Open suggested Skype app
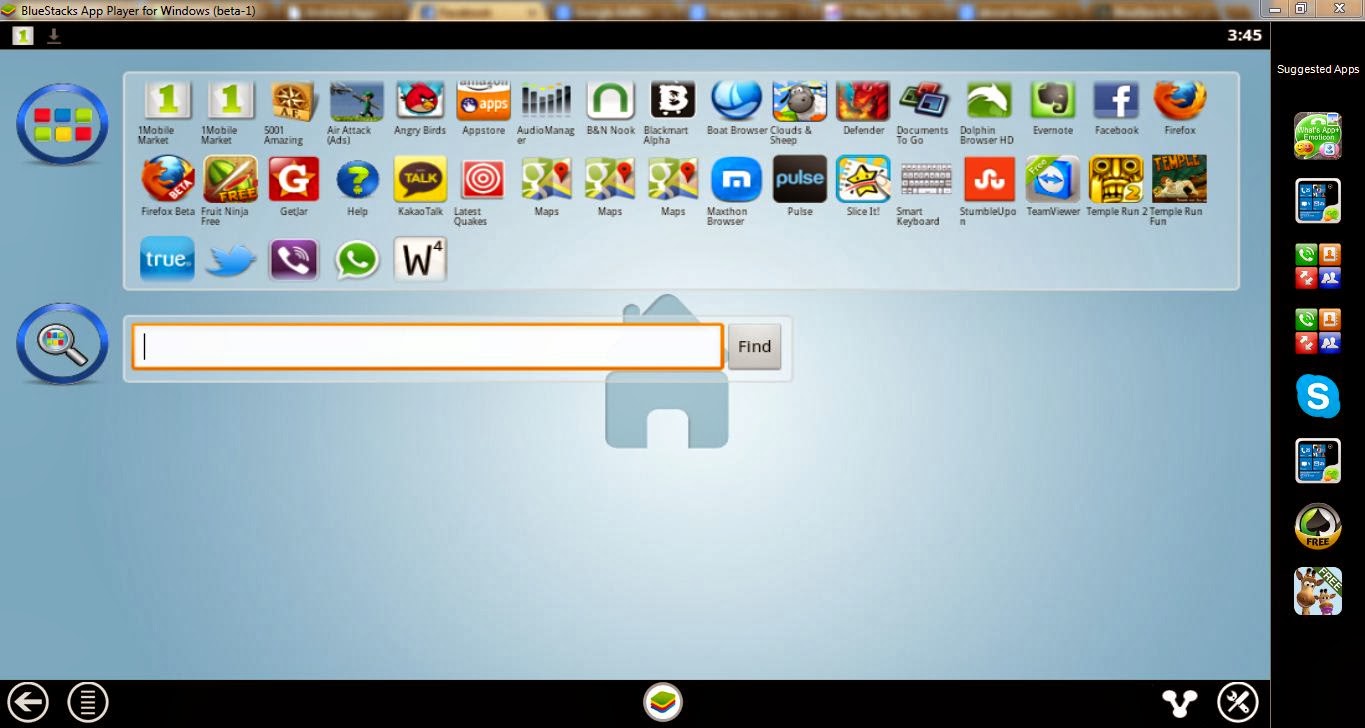The image size is (1365, 728). click(1318, 397)
